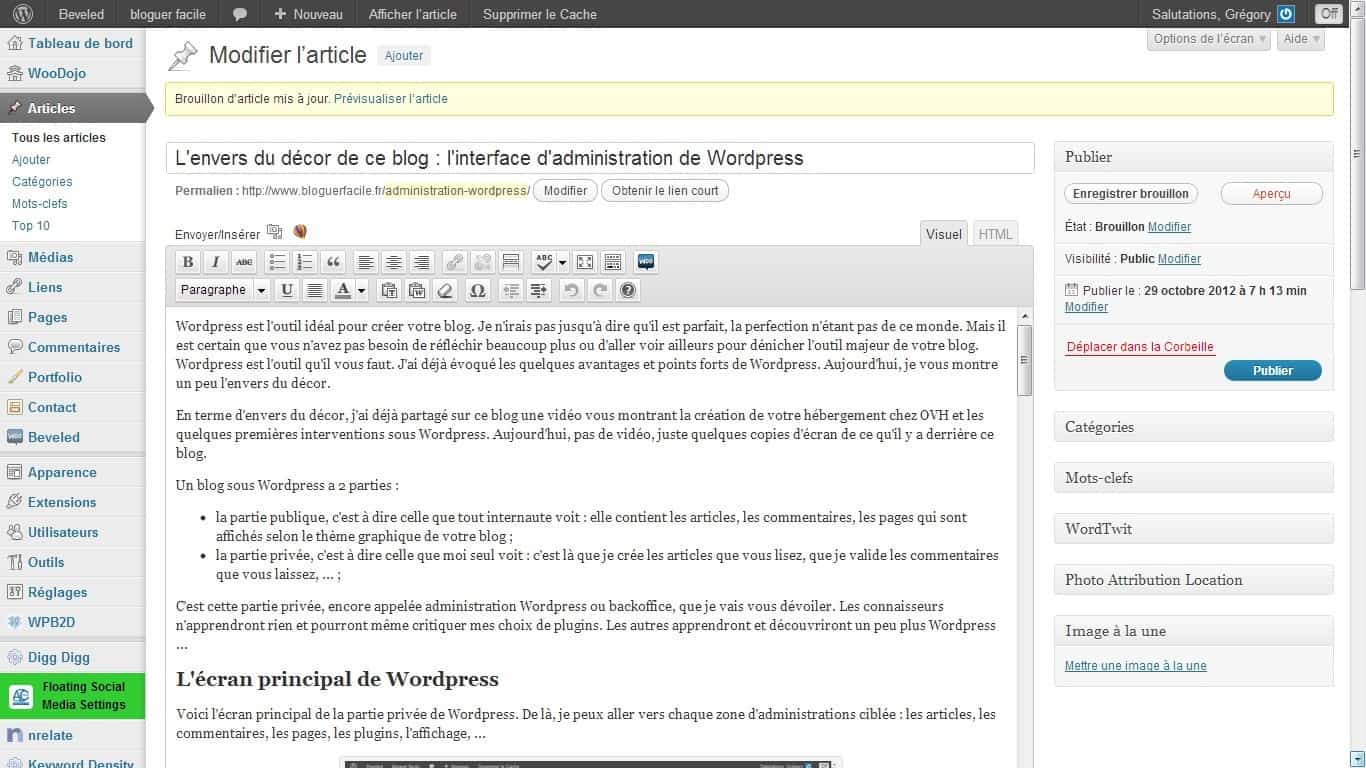Image resolution: width=1366 pixels, height=768 pixels.
Task: Center align the text
Action: click(x=394, y=263)
